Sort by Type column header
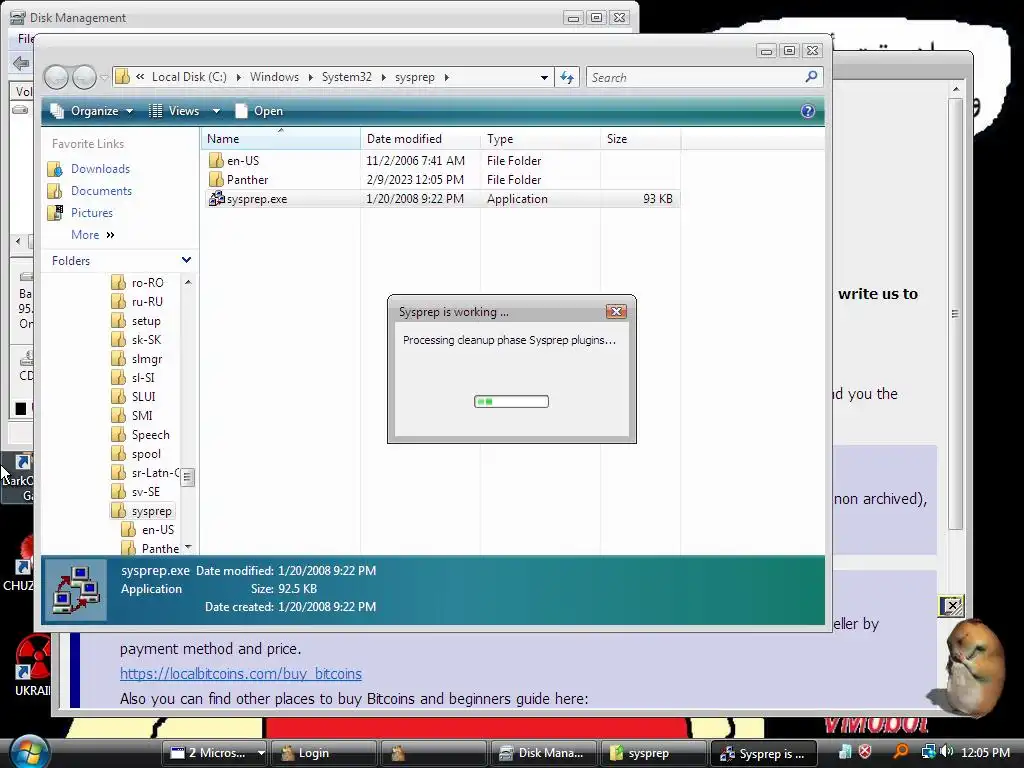This screenshot has height=768, width=1024. click(x=541, y=139)
